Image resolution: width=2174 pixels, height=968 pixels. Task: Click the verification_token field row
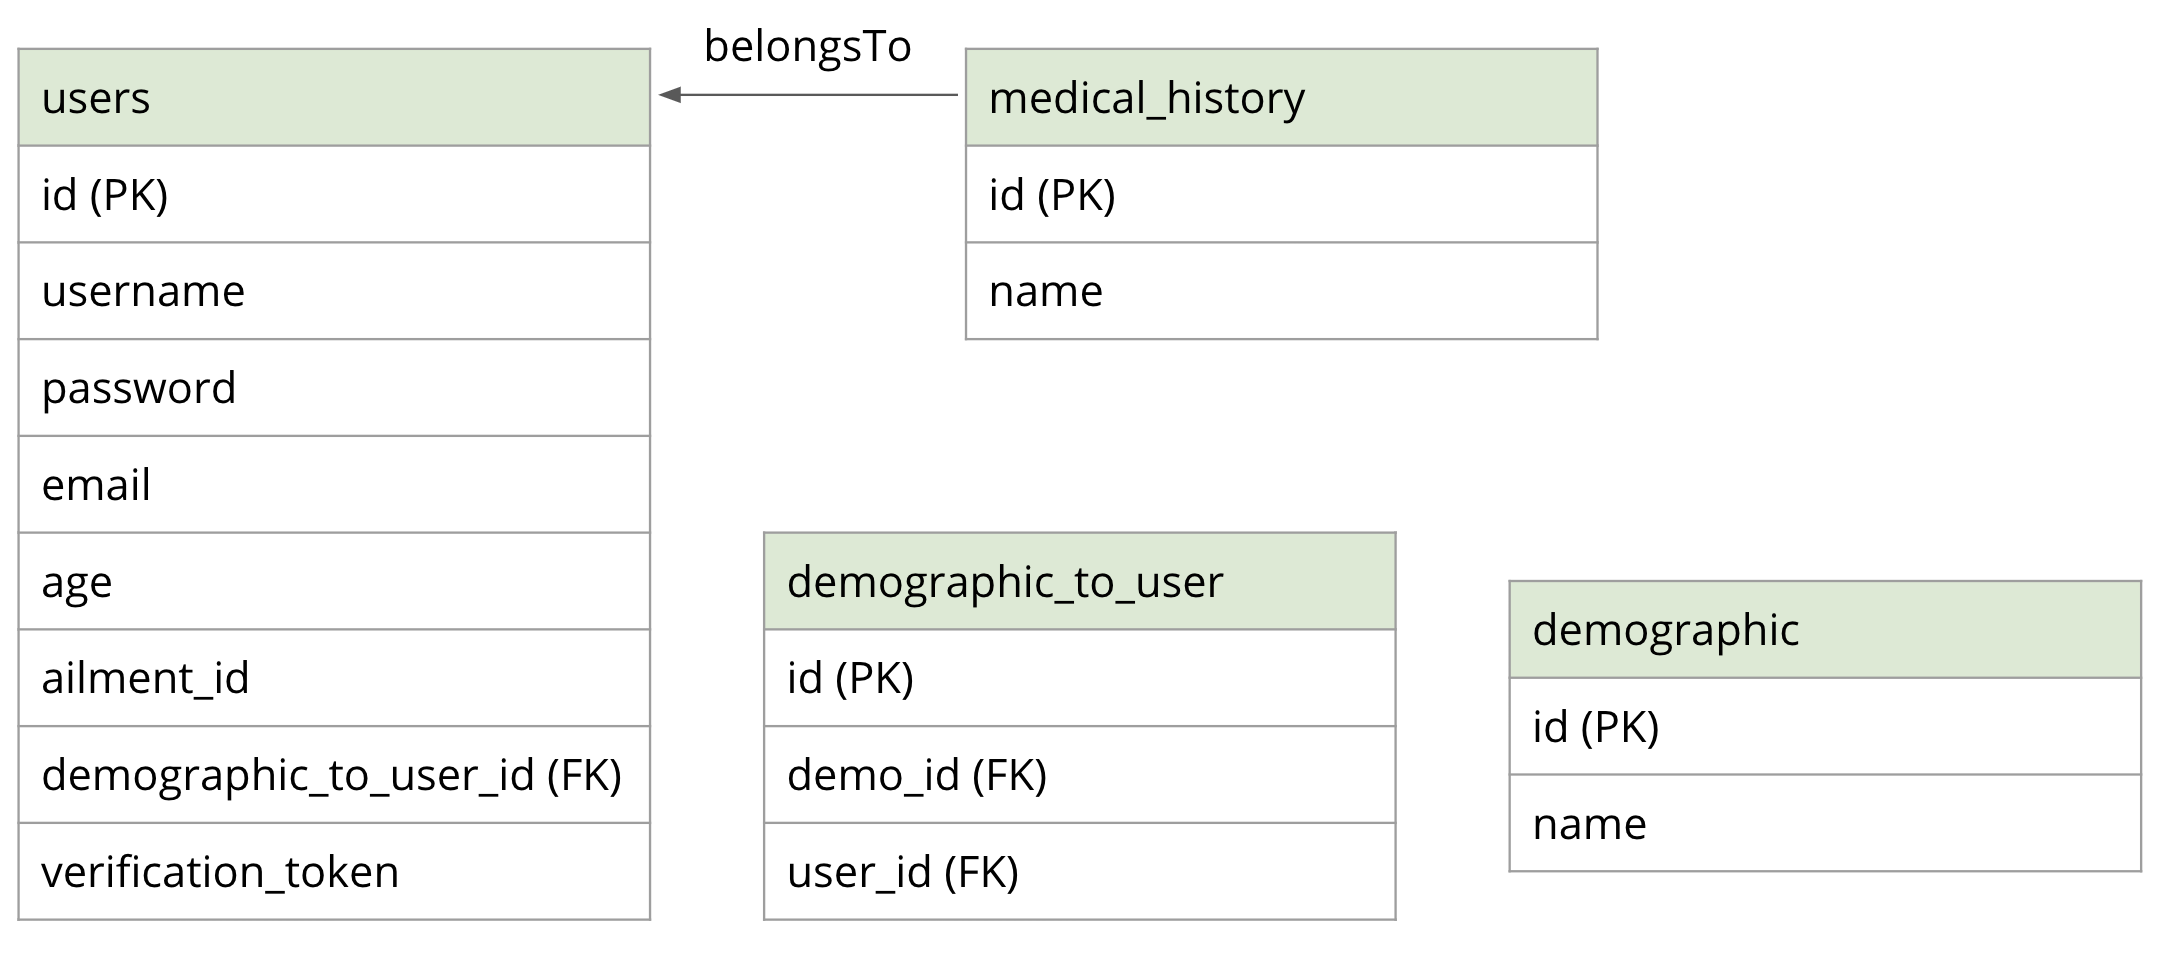tap(334, 872)
